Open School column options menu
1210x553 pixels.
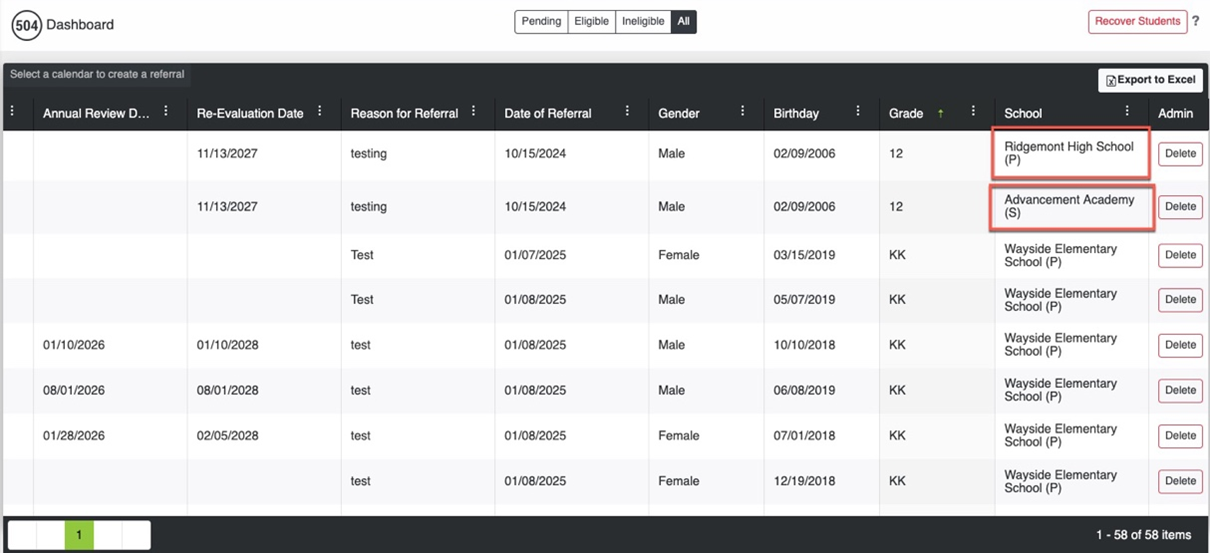tap(1127, 112)
